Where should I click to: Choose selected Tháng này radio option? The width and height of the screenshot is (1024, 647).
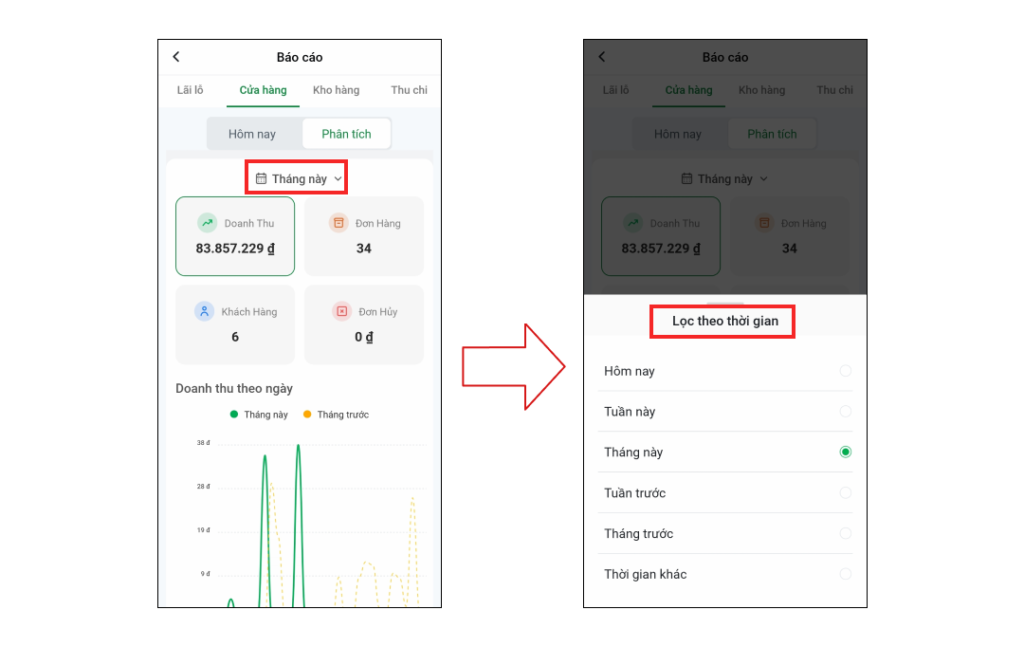pos(845,452)
